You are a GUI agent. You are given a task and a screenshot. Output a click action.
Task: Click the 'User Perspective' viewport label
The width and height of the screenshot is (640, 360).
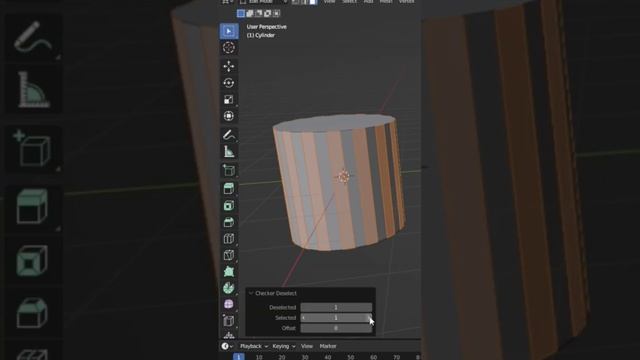[x=266, y=27]
